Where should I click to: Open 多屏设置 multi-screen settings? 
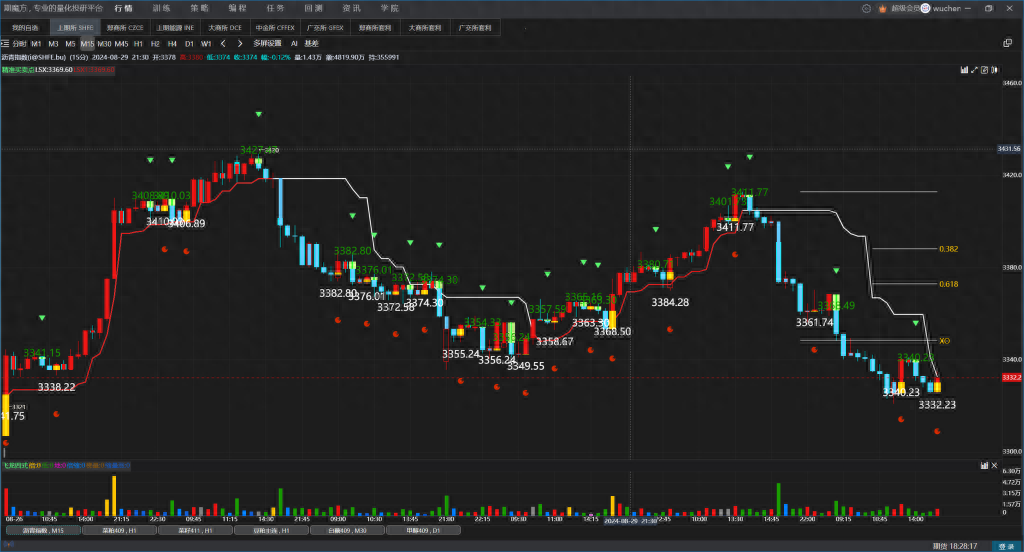pyautogui.click(x=267, y=44)
